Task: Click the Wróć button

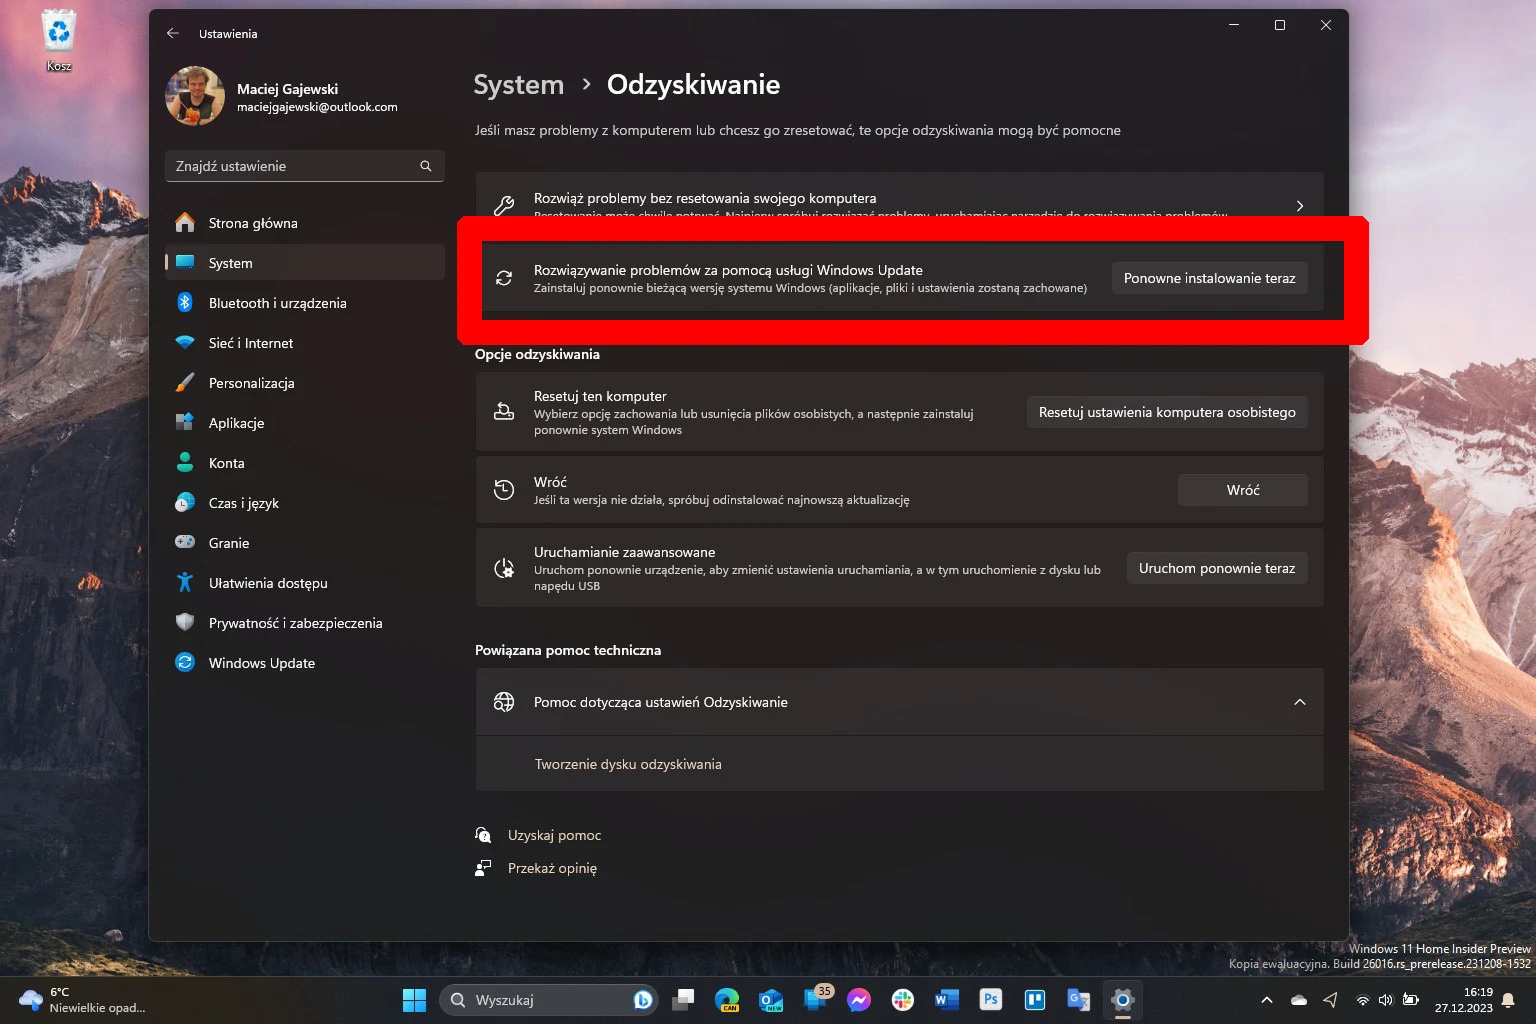Action: click(x=1243, y=490)
